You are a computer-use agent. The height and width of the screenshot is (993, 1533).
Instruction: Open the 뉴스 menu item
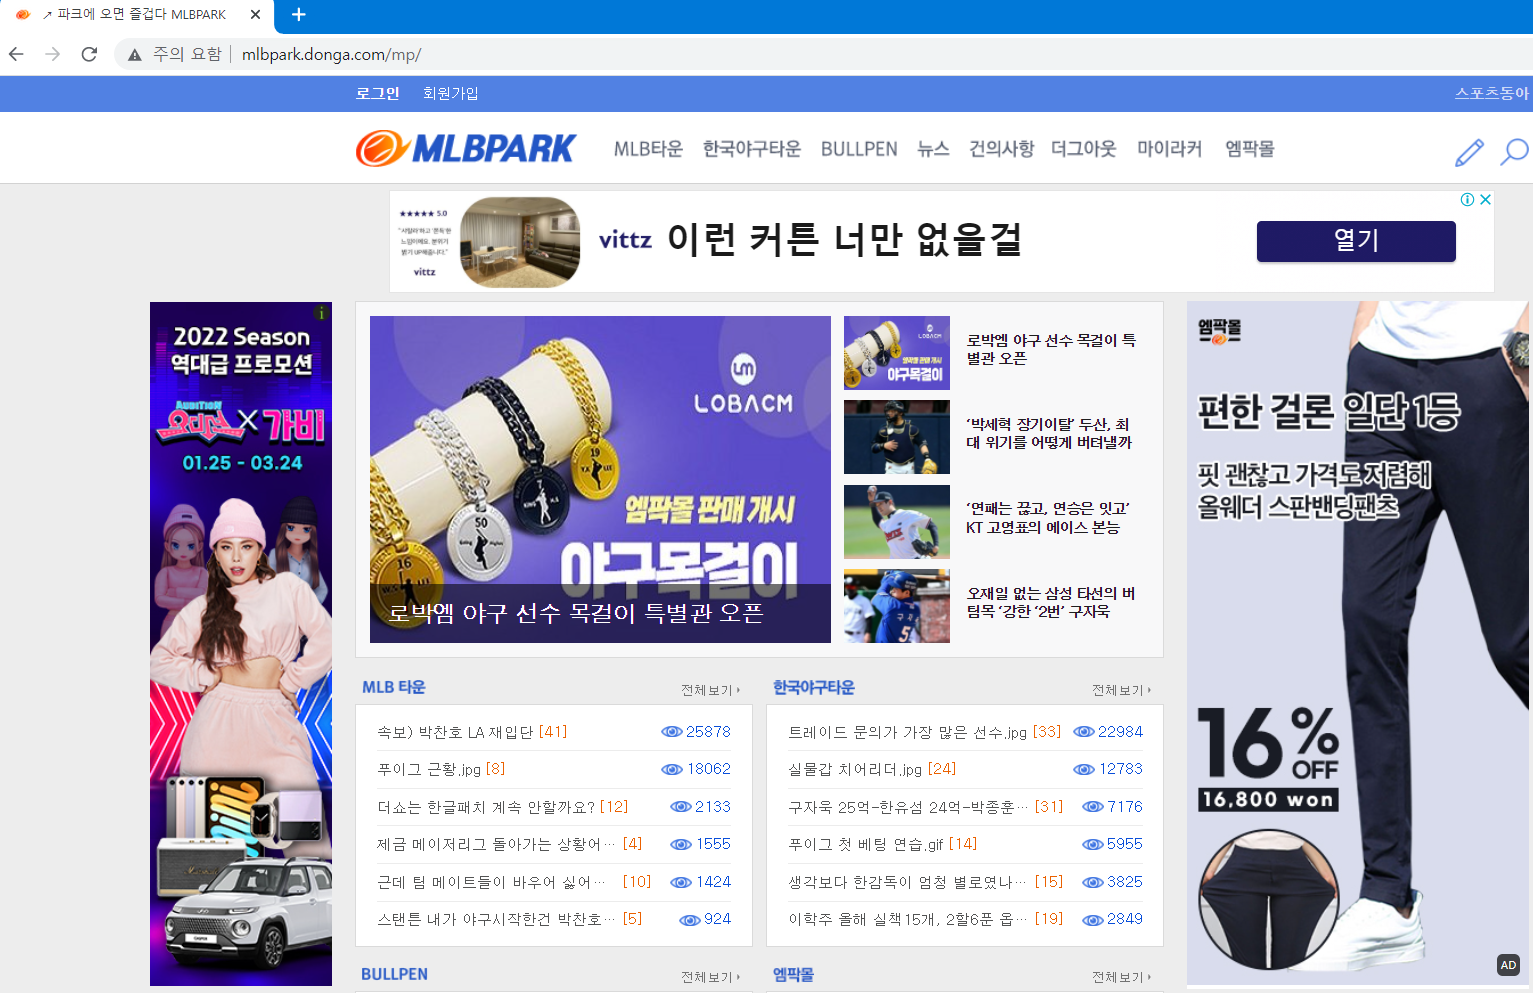(x=933, y=149)
